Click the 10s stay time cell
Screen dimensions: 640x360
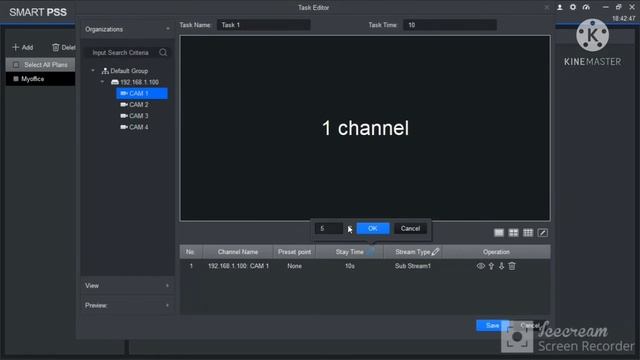tap(349, 266)
